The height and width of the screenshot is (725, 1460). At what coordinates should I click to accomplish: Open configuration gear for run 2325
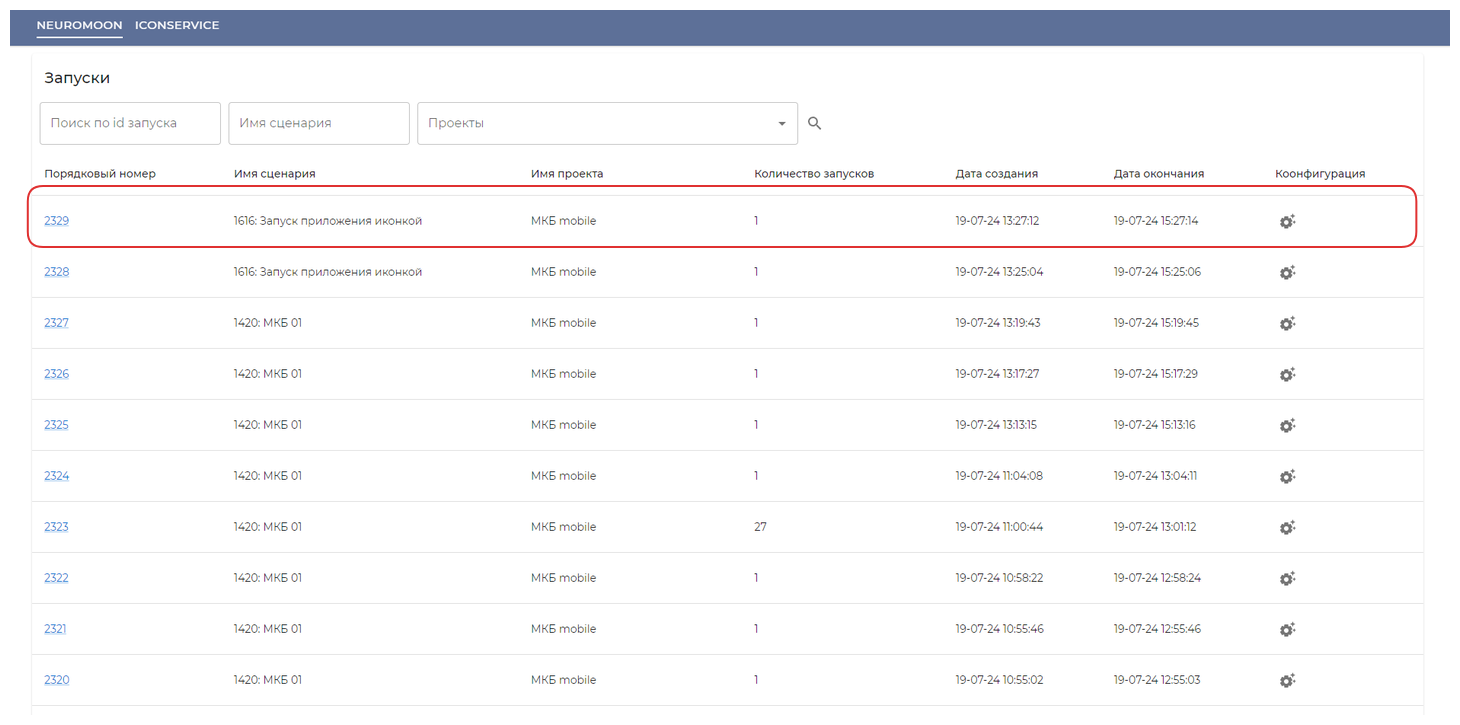[1287, 425]
